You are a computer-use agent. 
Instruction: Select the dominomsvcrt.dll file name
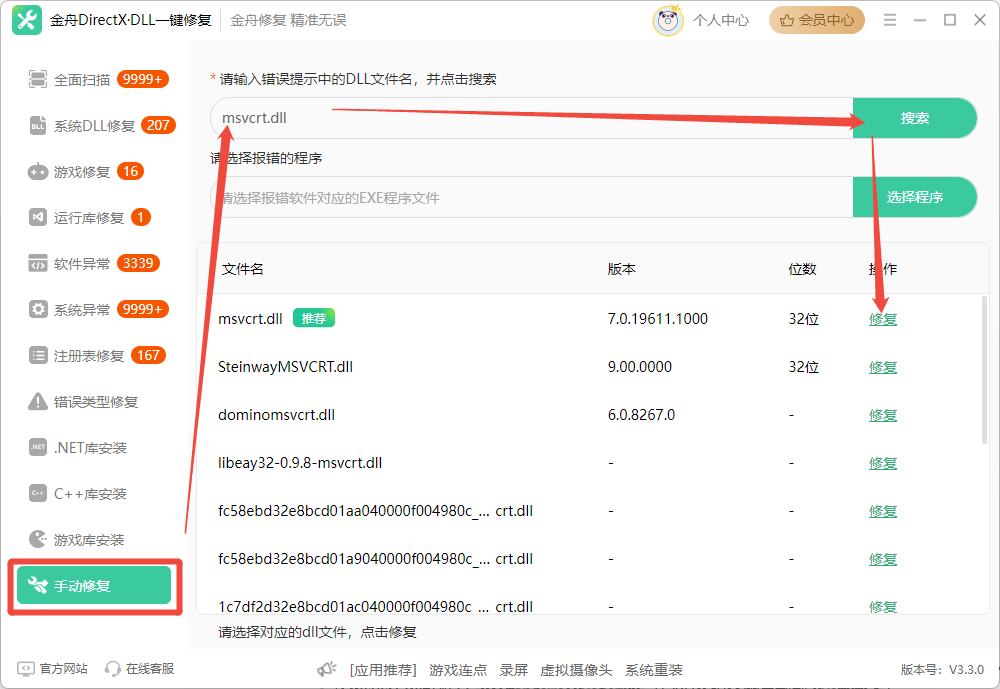coord(276,415)
